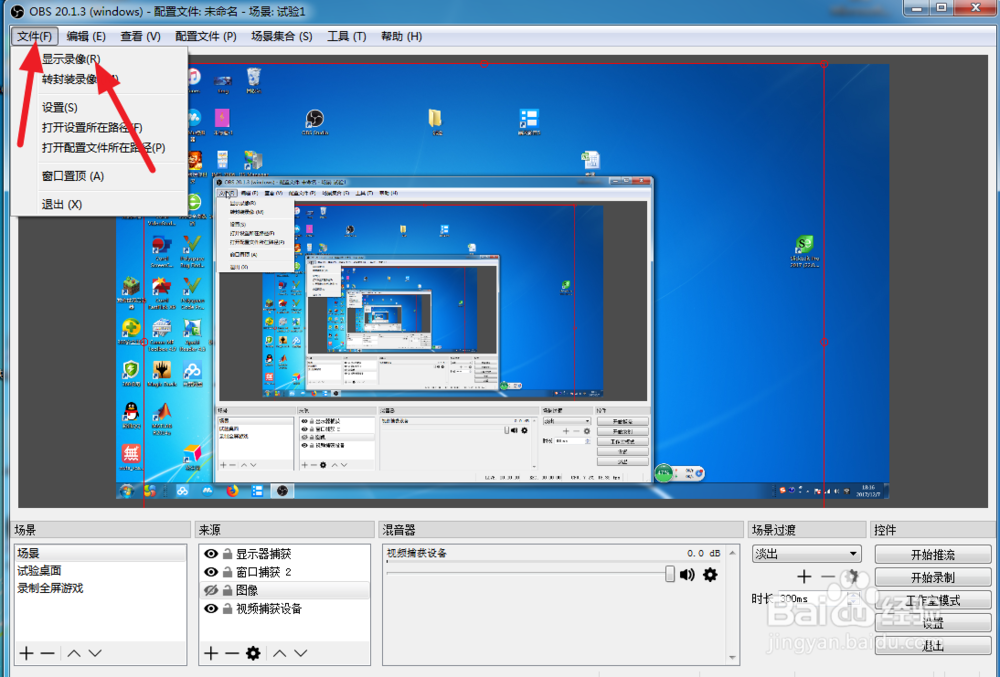Viewport: 1000px width, 677px height.
Task: Choose 显示录像 (R) from the File menu
Action: (71, 59)
